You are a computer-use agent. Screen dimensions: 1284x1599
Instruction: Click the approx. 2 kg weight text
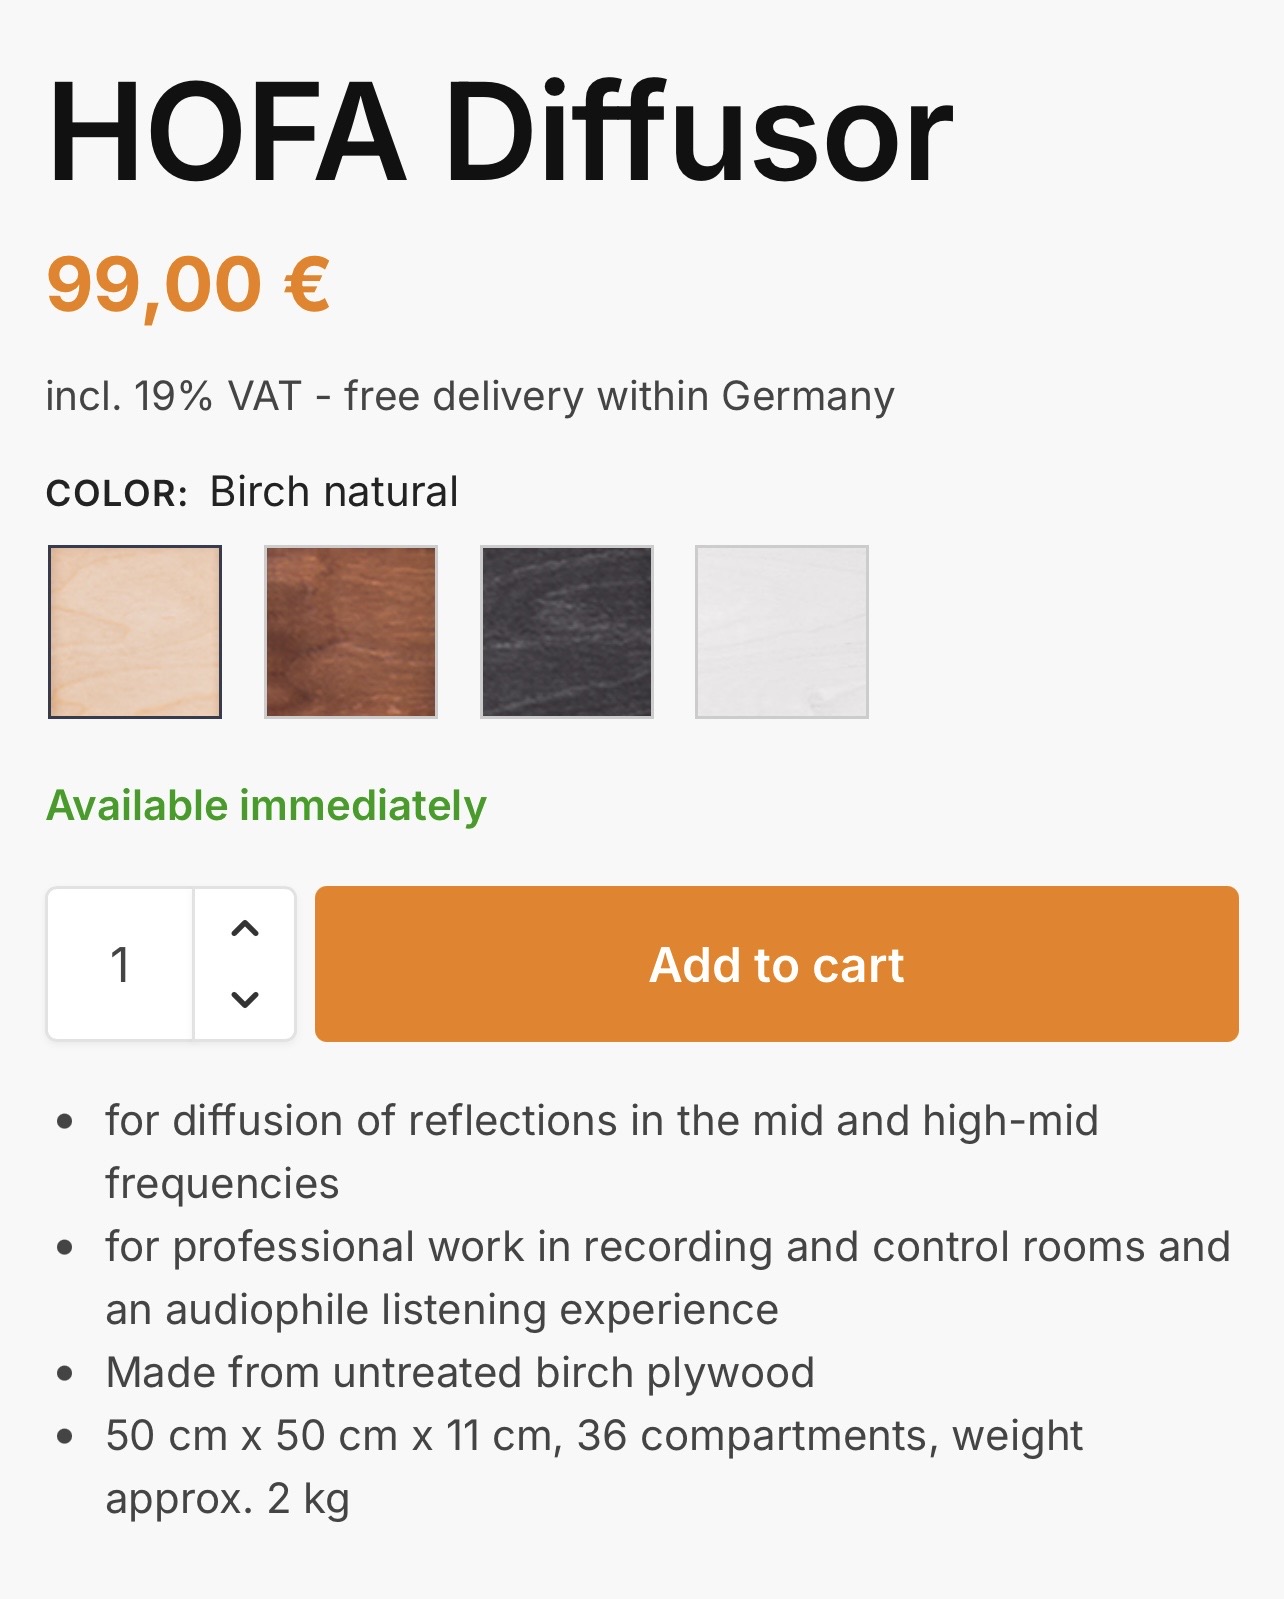point(228,1498)
